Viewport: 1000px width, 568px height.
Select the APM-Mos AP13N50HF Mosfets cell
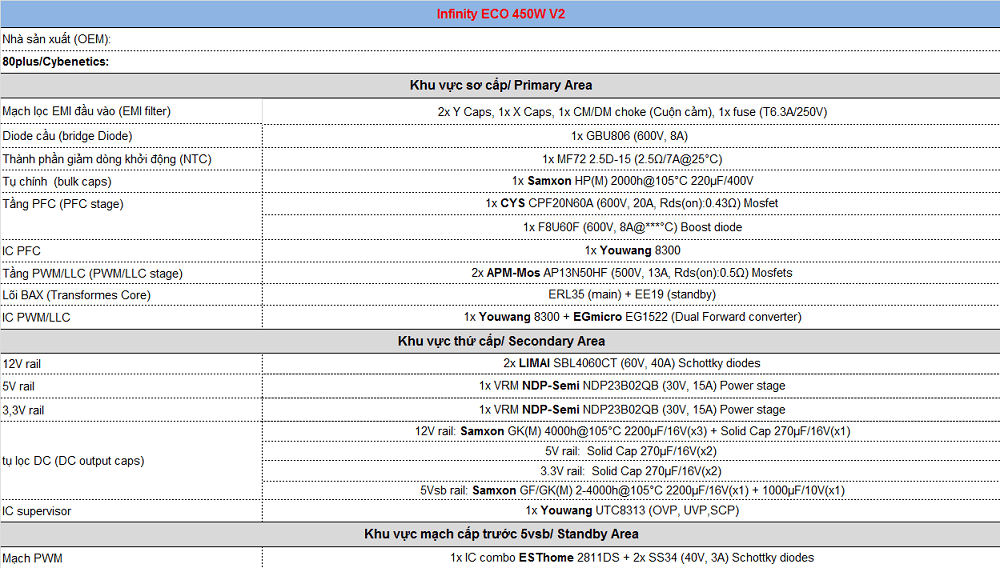(x=631, y=273)
